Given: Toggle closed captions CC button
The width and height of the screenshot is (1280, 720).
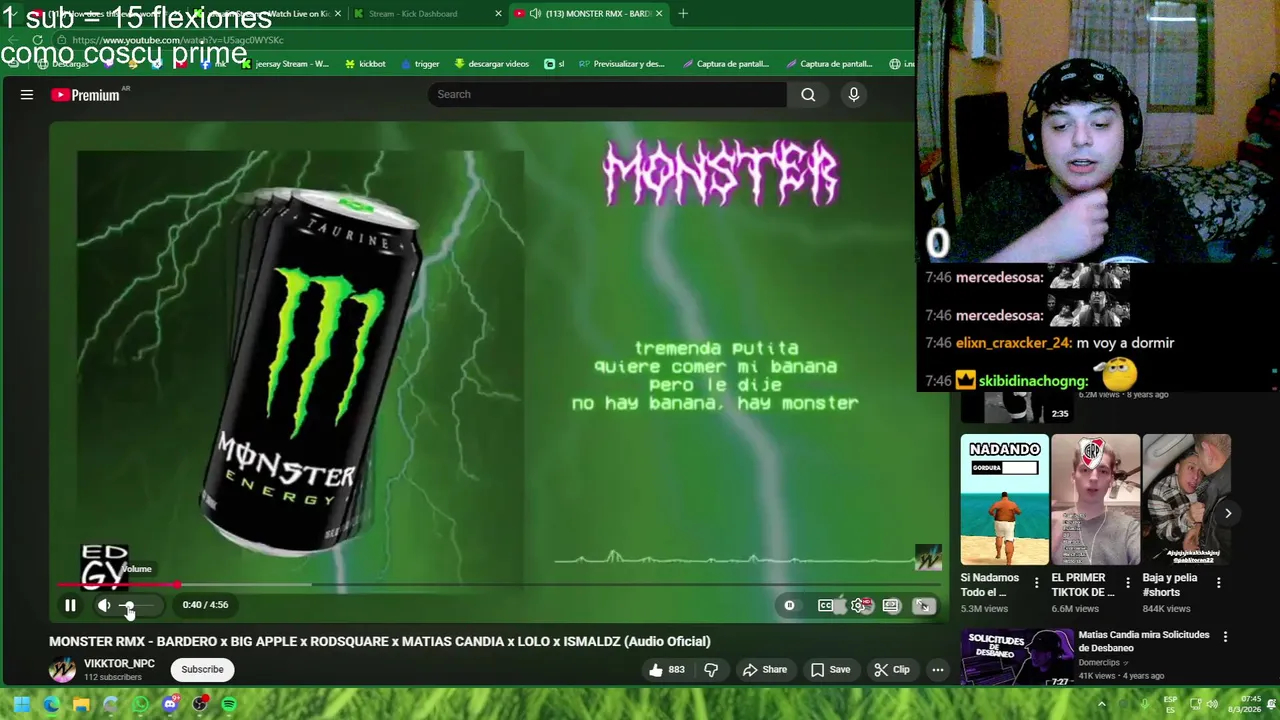Looking at the screenshot, I should [x=825, y=605].
